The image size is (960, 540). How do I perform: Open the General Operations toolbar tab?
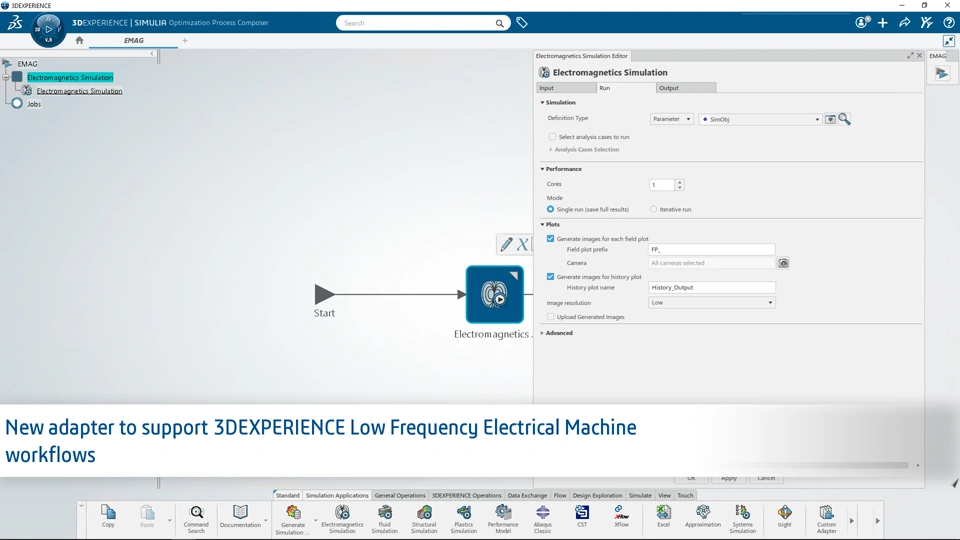[x=400, y=495]
